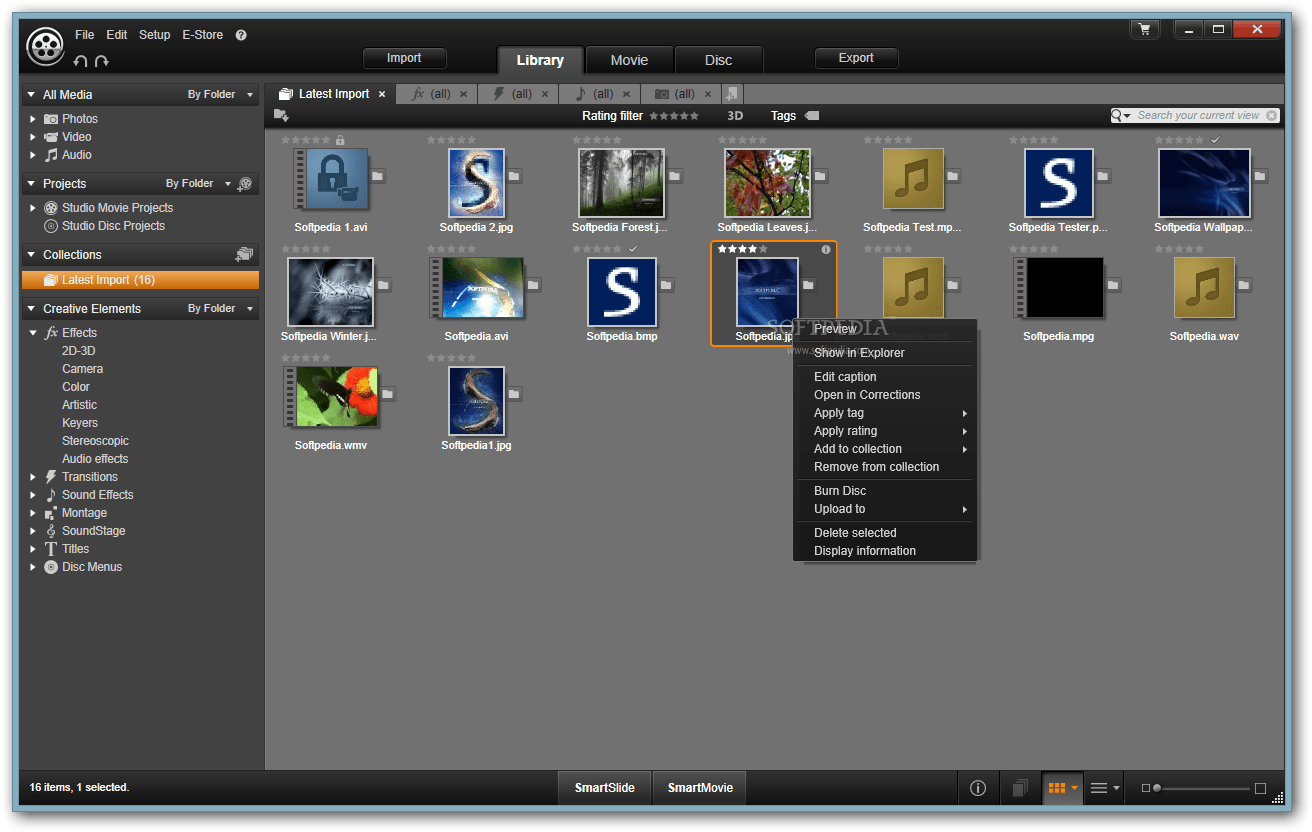The image size is (1312, 832).
Task: Click the magnifier icon in the search bar
Action: pos(1117,115)
